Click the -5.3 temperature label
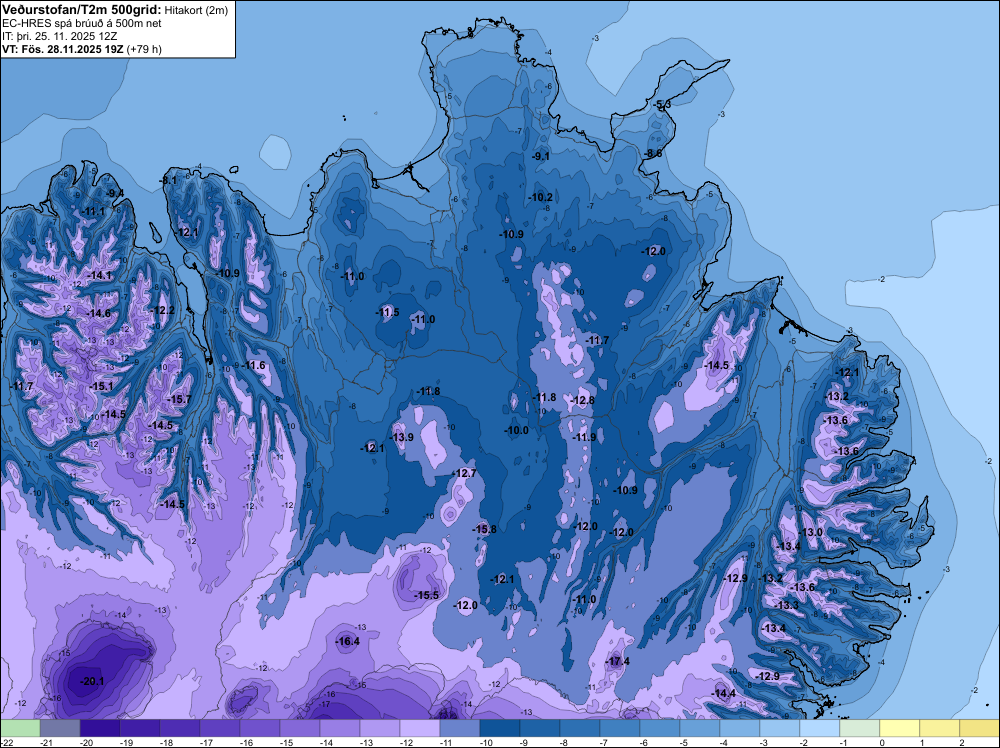This screenshot has width=1000, height=748. [x=663, y=104]
